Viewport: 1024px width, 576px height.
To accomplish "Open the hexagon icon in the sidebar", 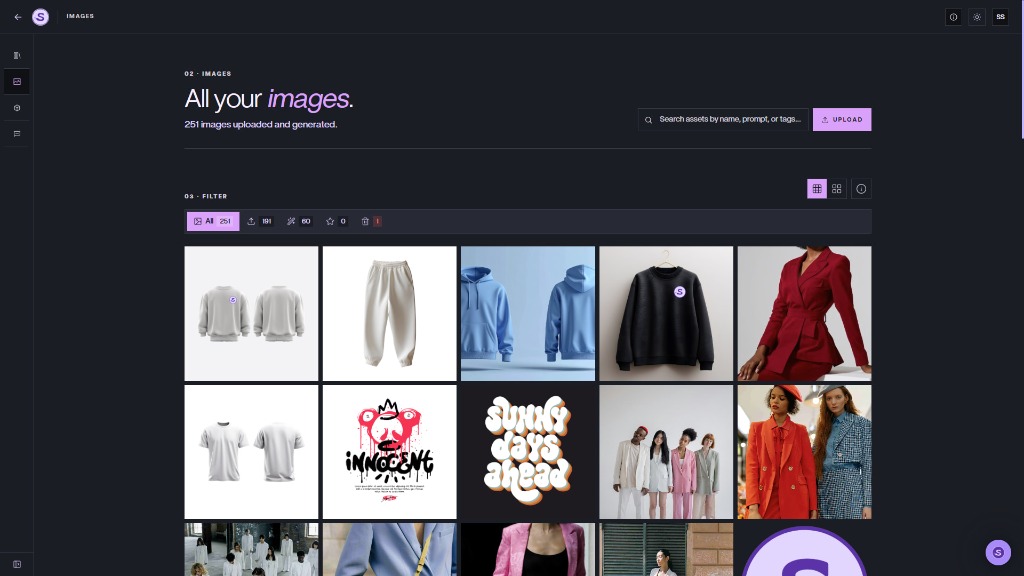I will (x=17, y=108).
